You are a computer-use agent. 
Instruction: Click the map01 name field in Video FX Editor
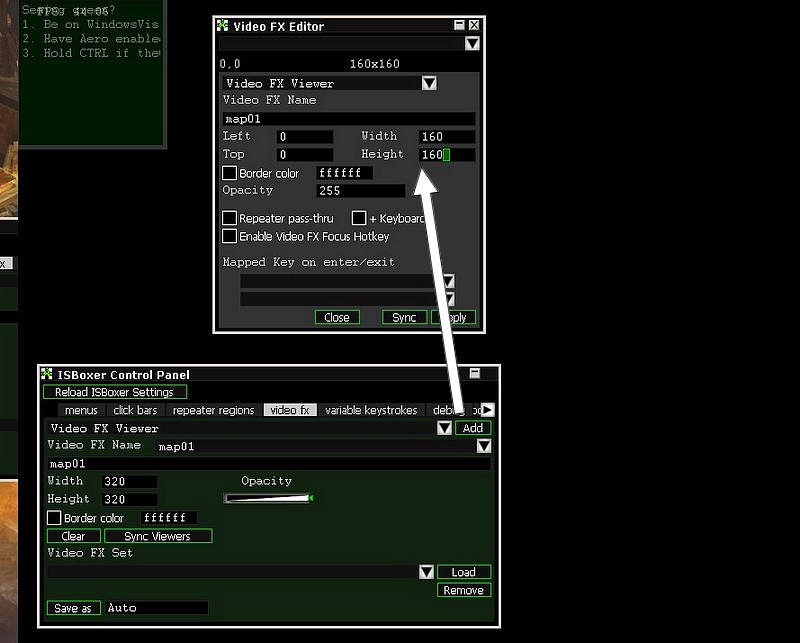[x=349, y=119]
